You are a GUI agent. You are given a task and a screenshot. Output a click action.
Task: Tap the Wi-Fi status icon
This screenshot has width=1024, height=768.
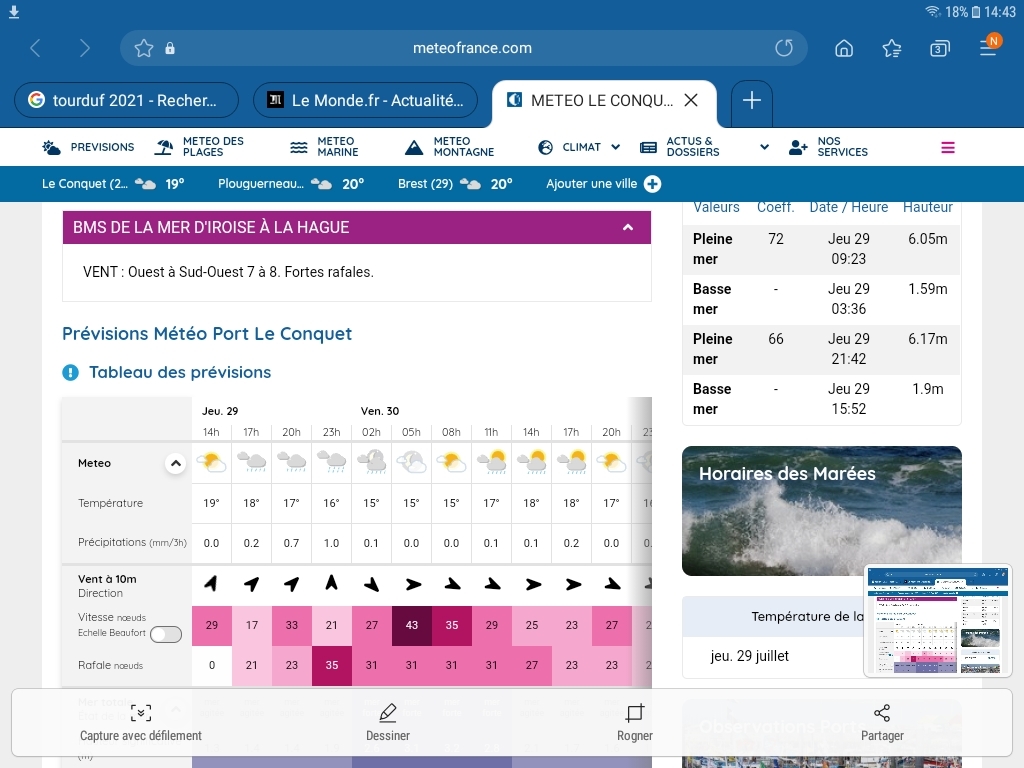pos(933,12)
